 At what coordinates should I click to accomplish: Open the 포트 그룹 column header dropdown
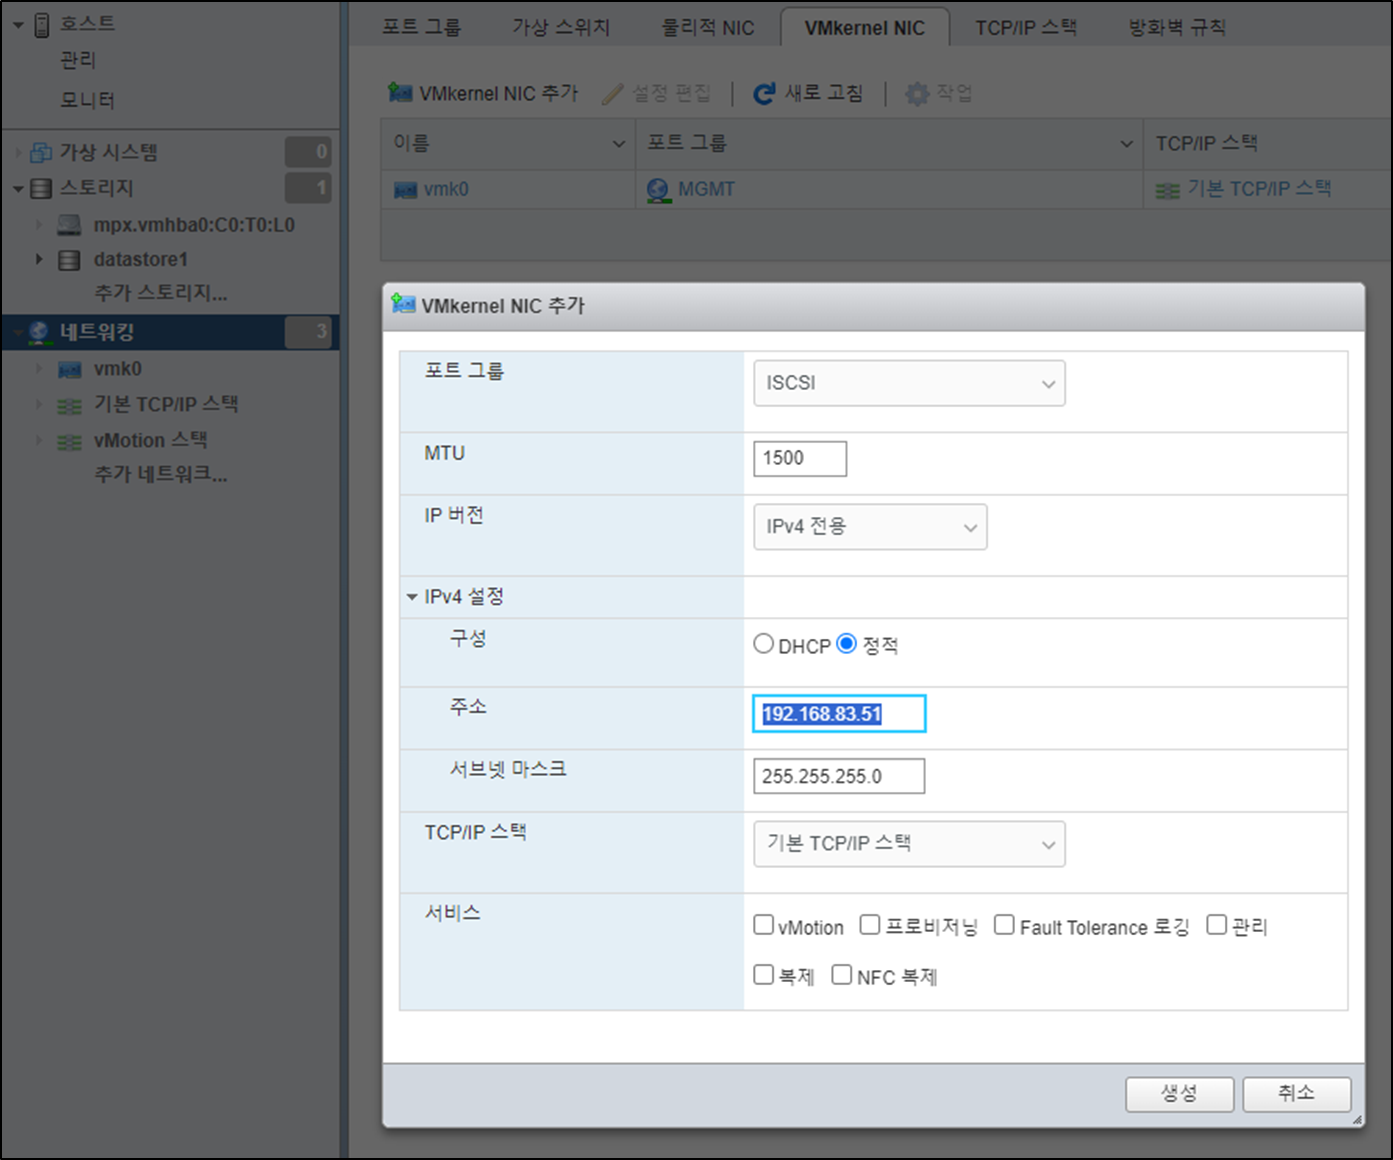pos(1126,144)
